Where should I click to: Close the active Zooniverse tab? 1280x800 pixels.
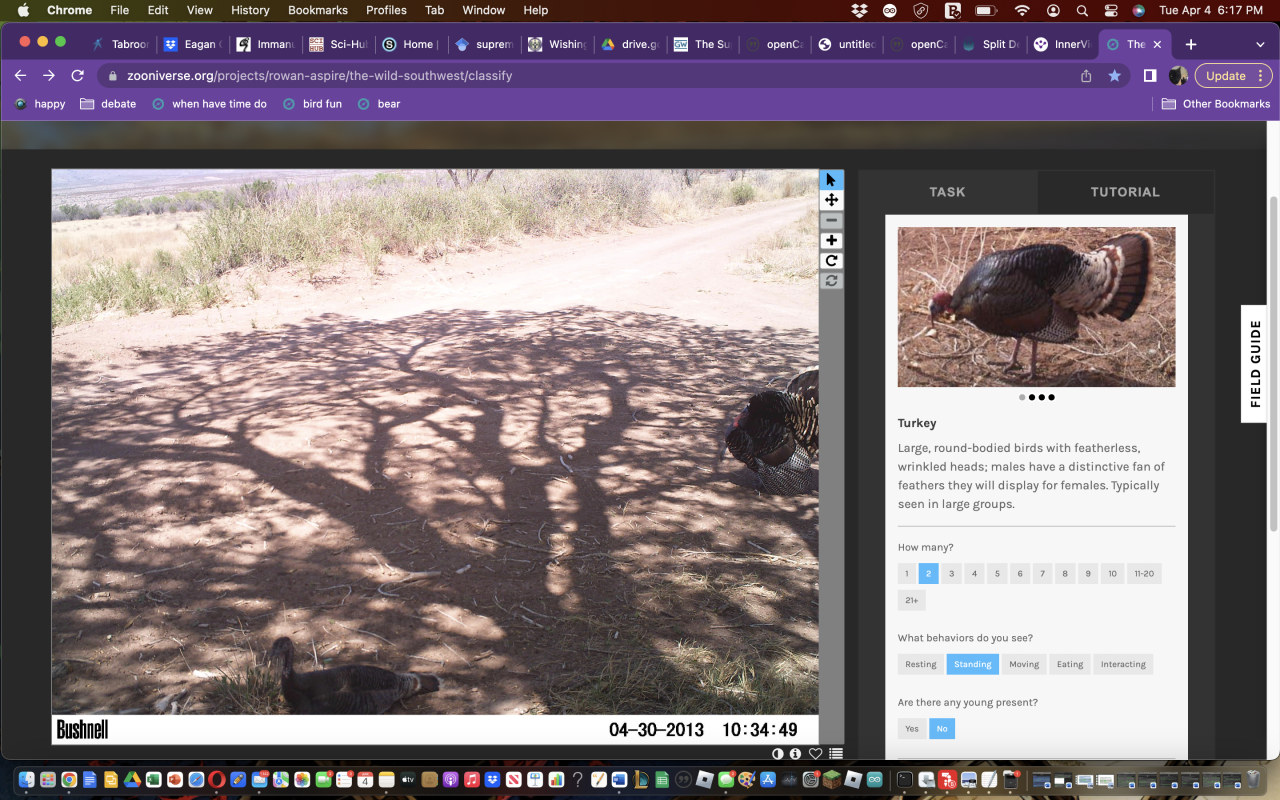1158,44
